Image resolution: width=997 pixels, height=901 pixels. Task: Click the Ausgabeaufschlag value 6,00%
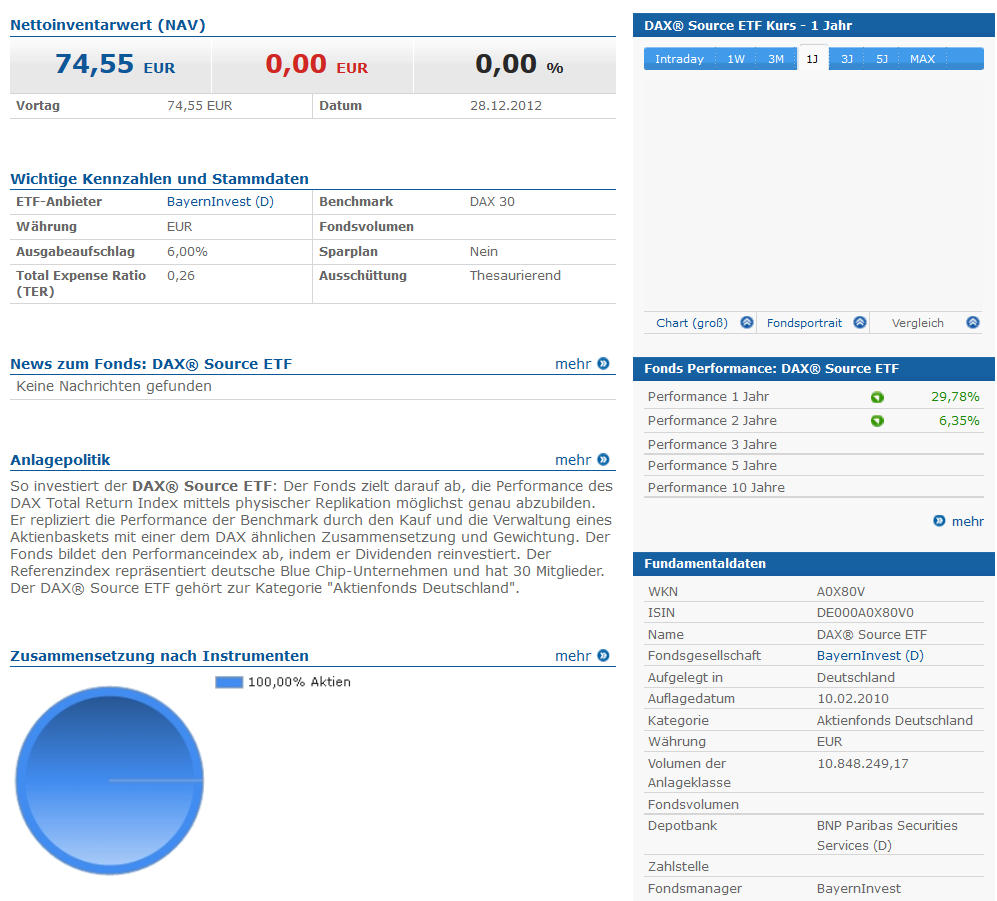coord(187,252)
